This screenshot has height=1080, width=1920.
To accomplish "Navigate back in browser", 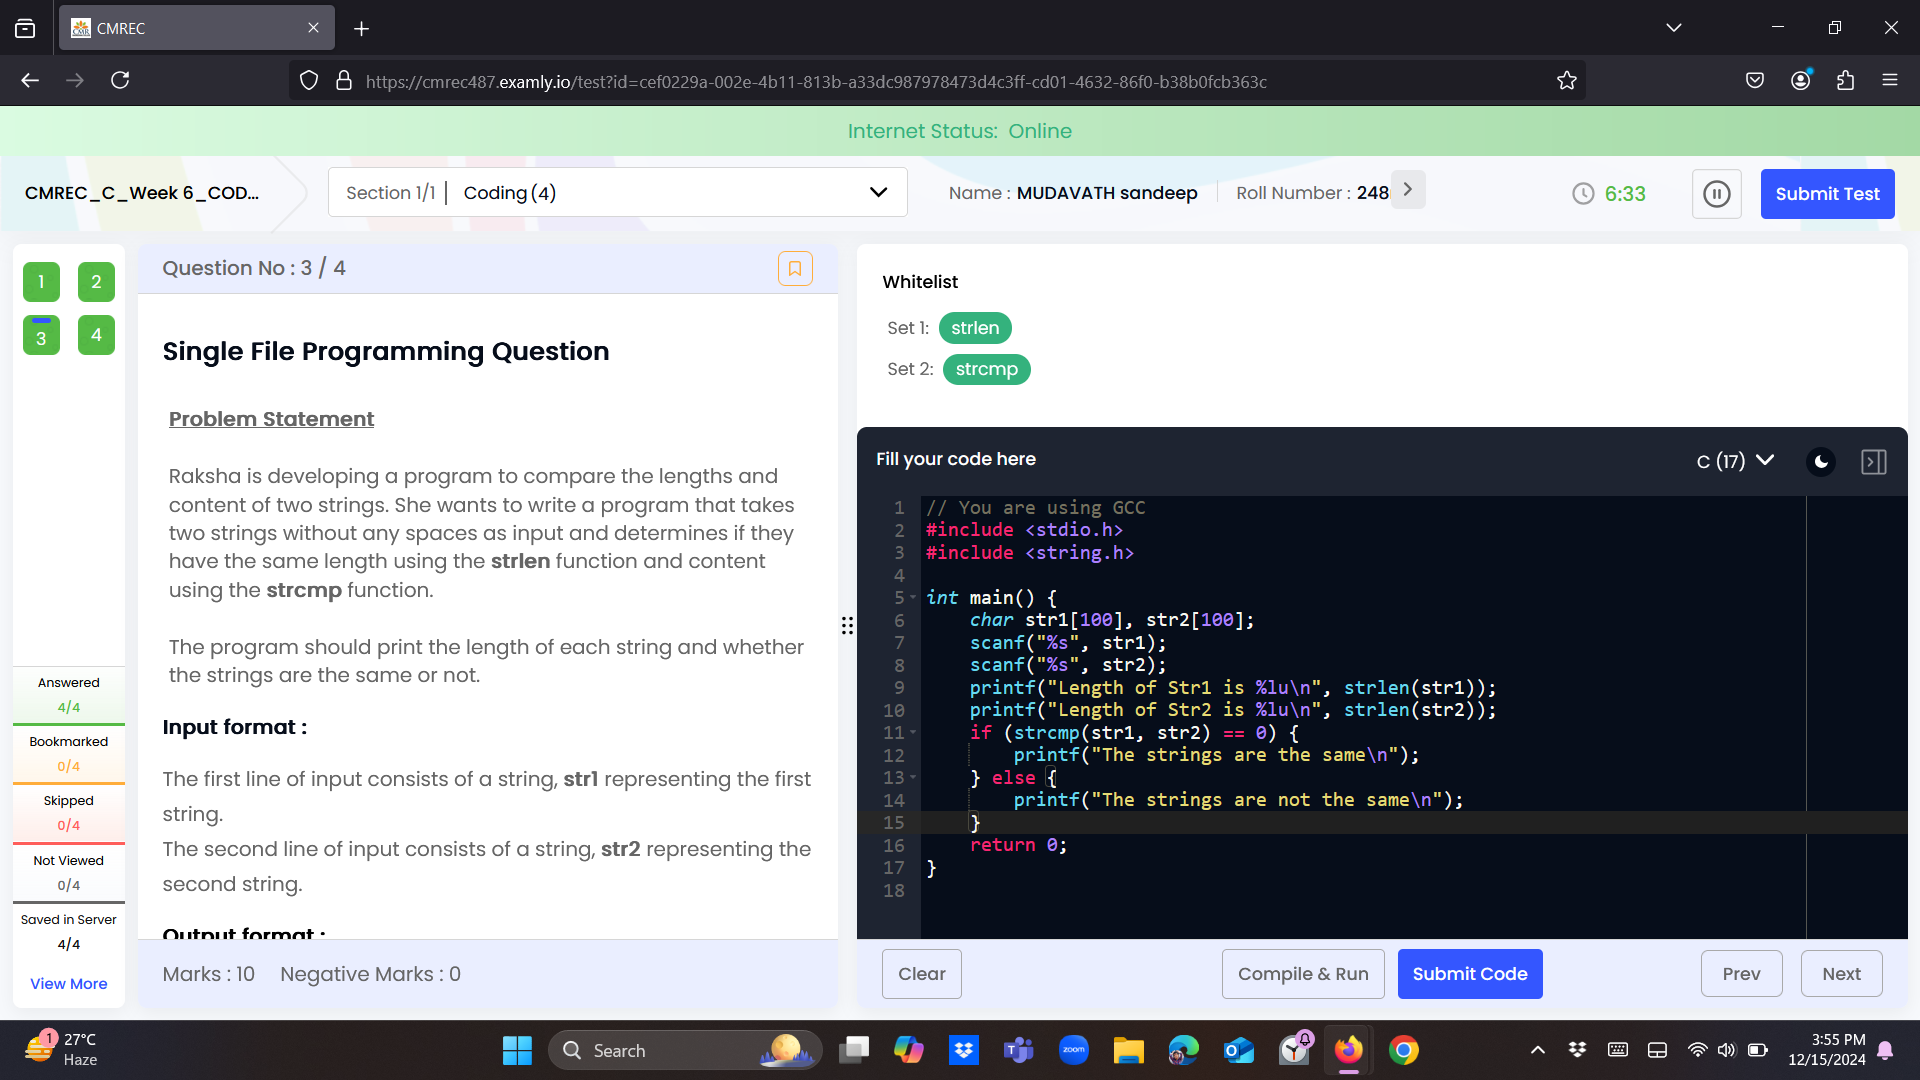I will click(30, 80).
